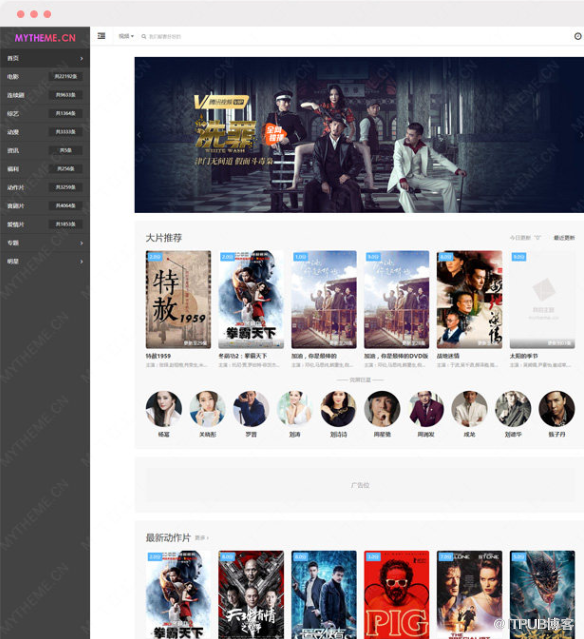Open the 福利 category in sidebar

tap(45, 169)
